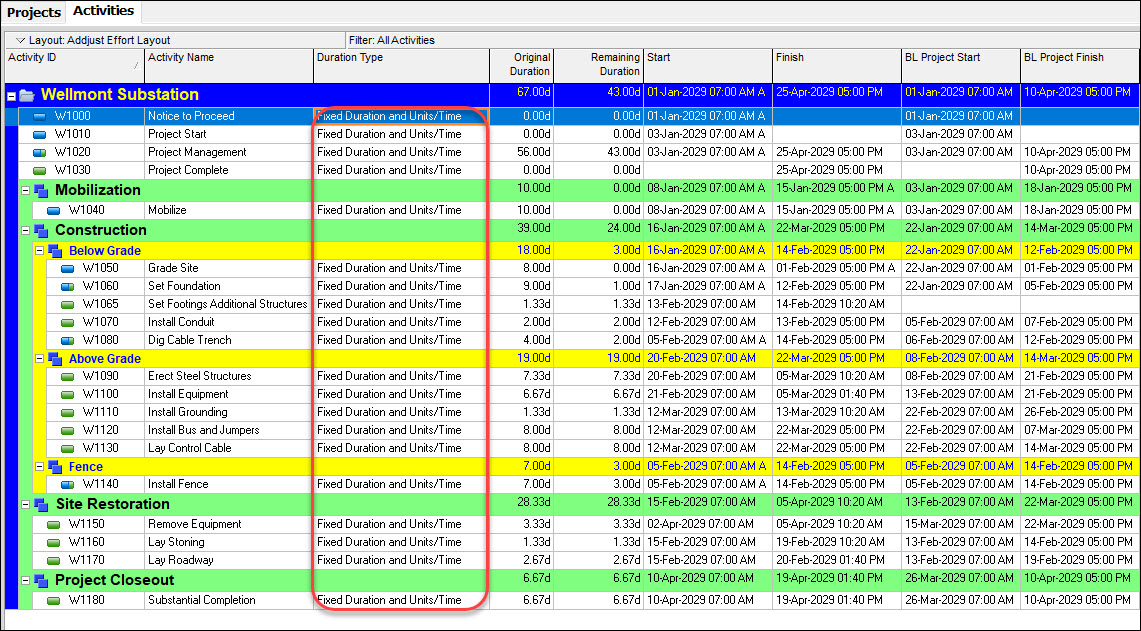Switch to the Projects tab
The width and height of the screenshot is (1141, 631).
(34, 12)
